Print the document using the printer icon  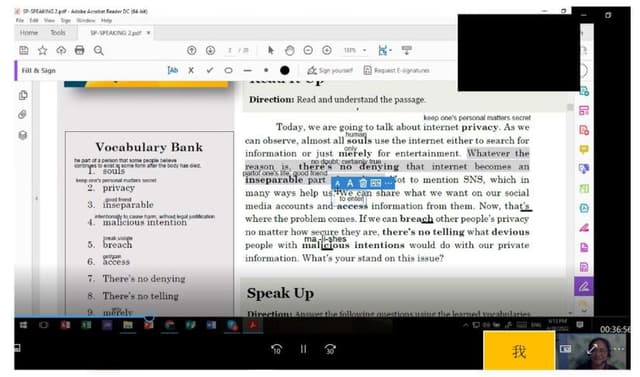point(80,50)
